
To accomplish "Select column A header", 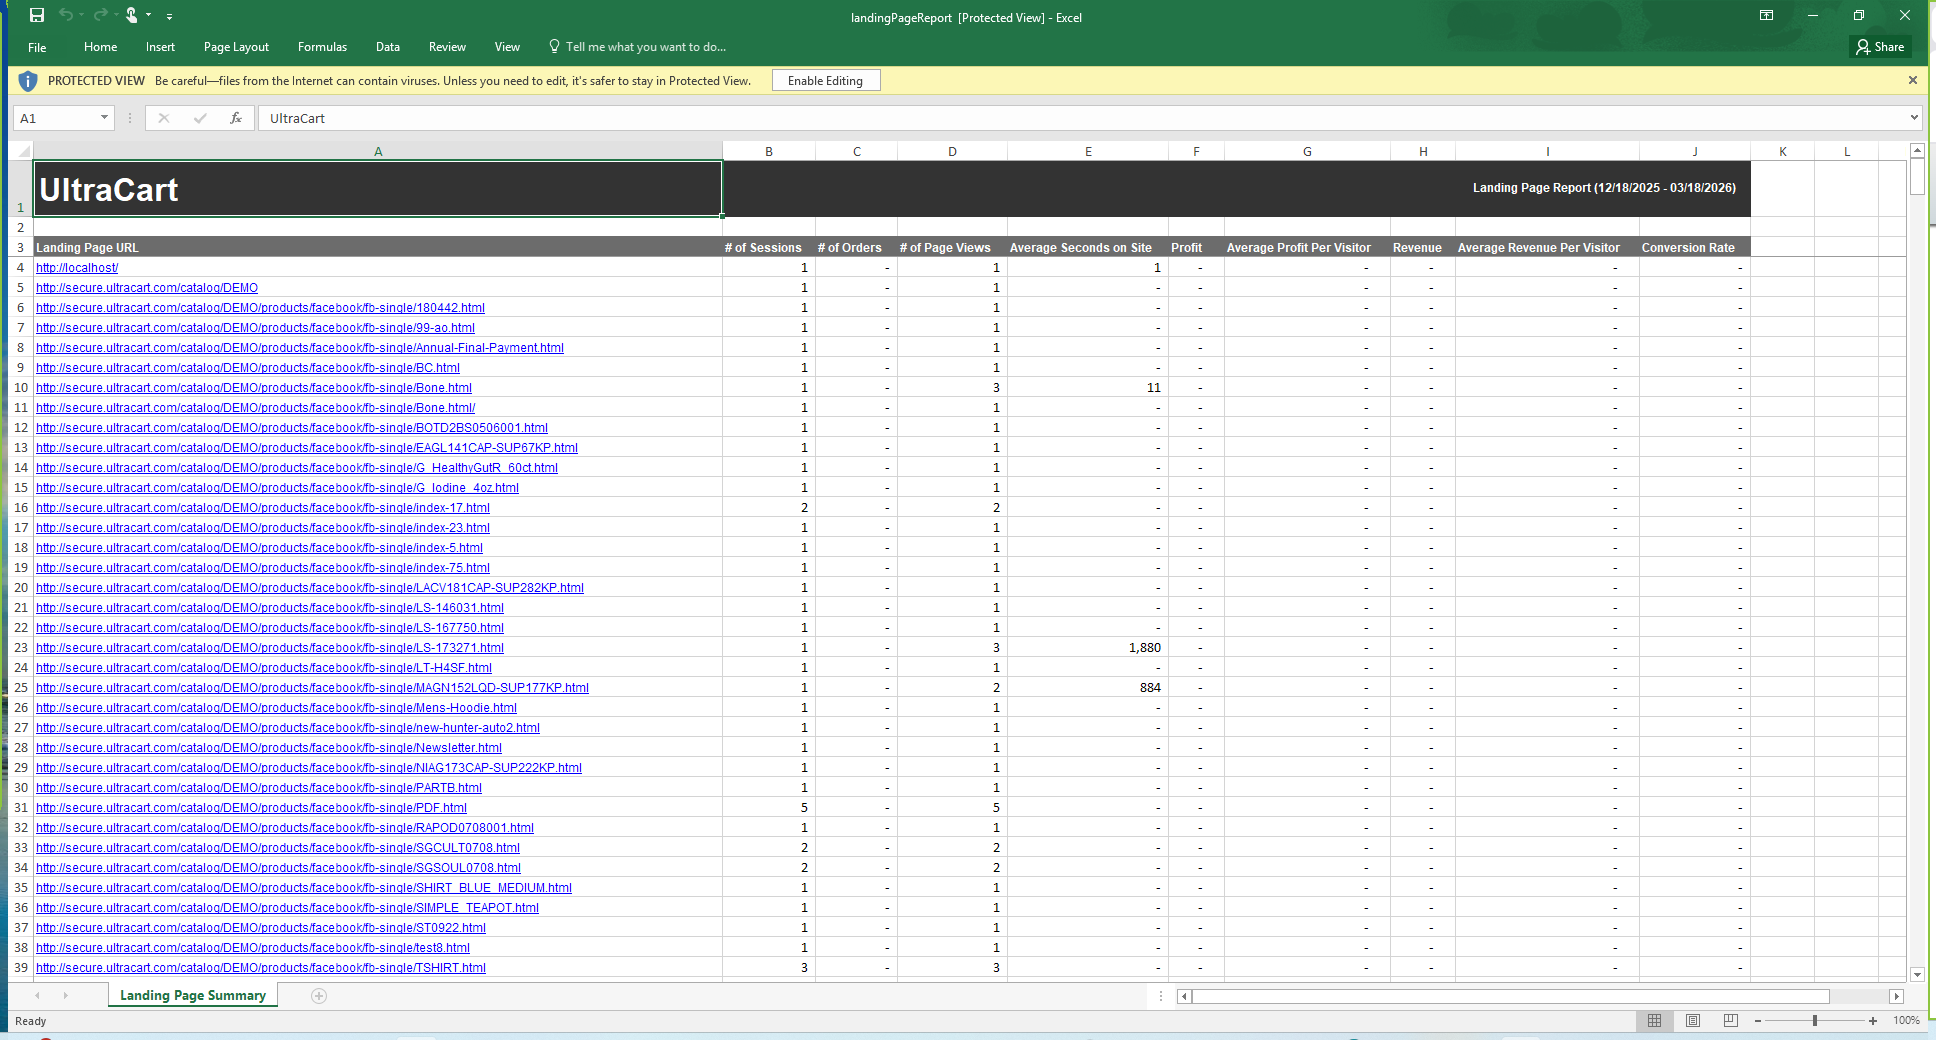I will click(378, 151).
